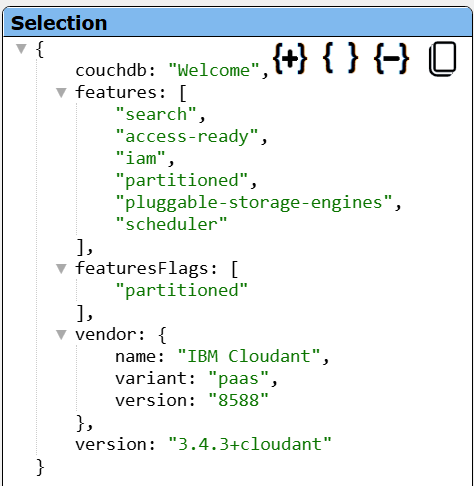Click the "search" feature entry

pyautogui.click(x=156, y=115)
